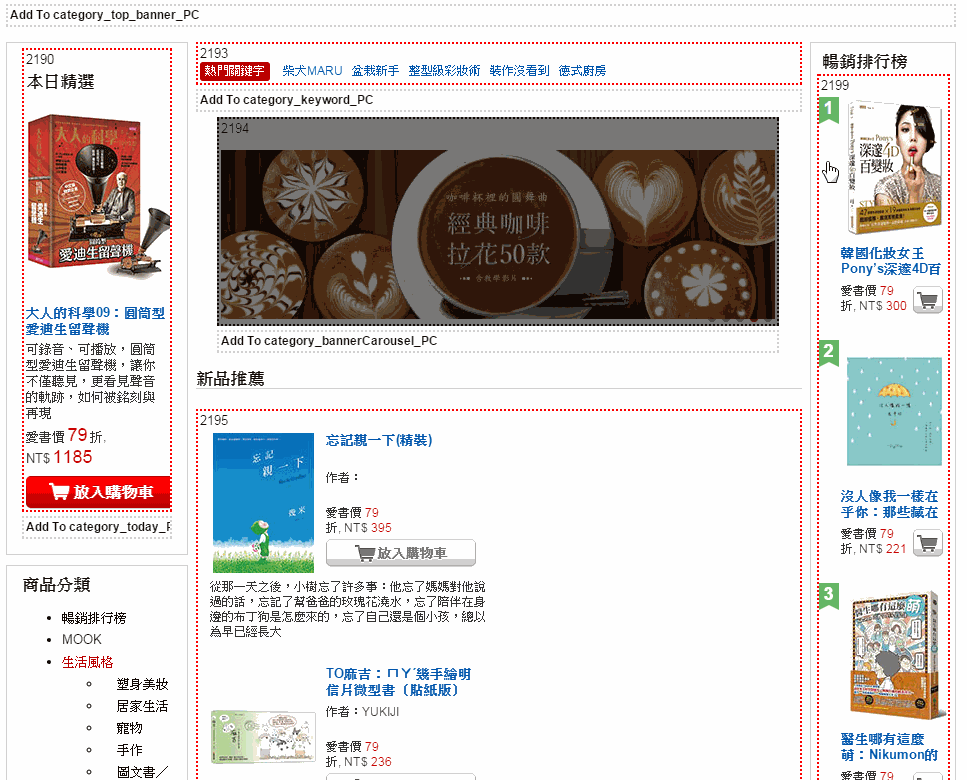This screenshot has width=967, height=780.
Task: Click rank 3 green badge in bestseller list
Action: 829,596
